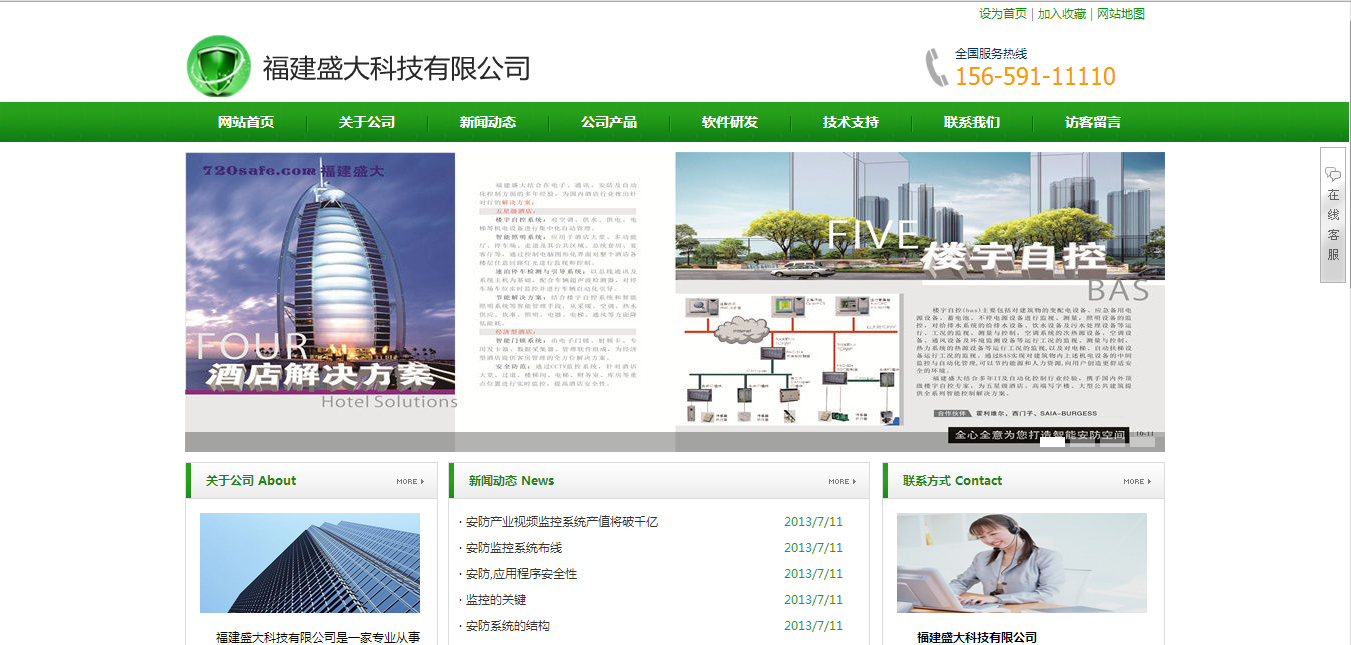Open news article 安防产业视频监控系统产值将破千亿
The height and width of the screenshot is (645, 1351).
[561, 522]
